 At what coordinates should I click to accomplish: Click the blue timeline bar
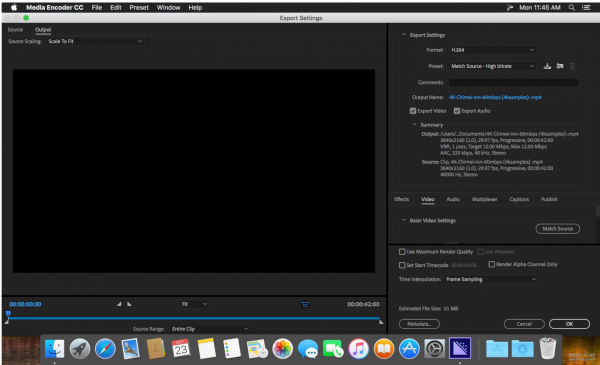coord(194,318)
